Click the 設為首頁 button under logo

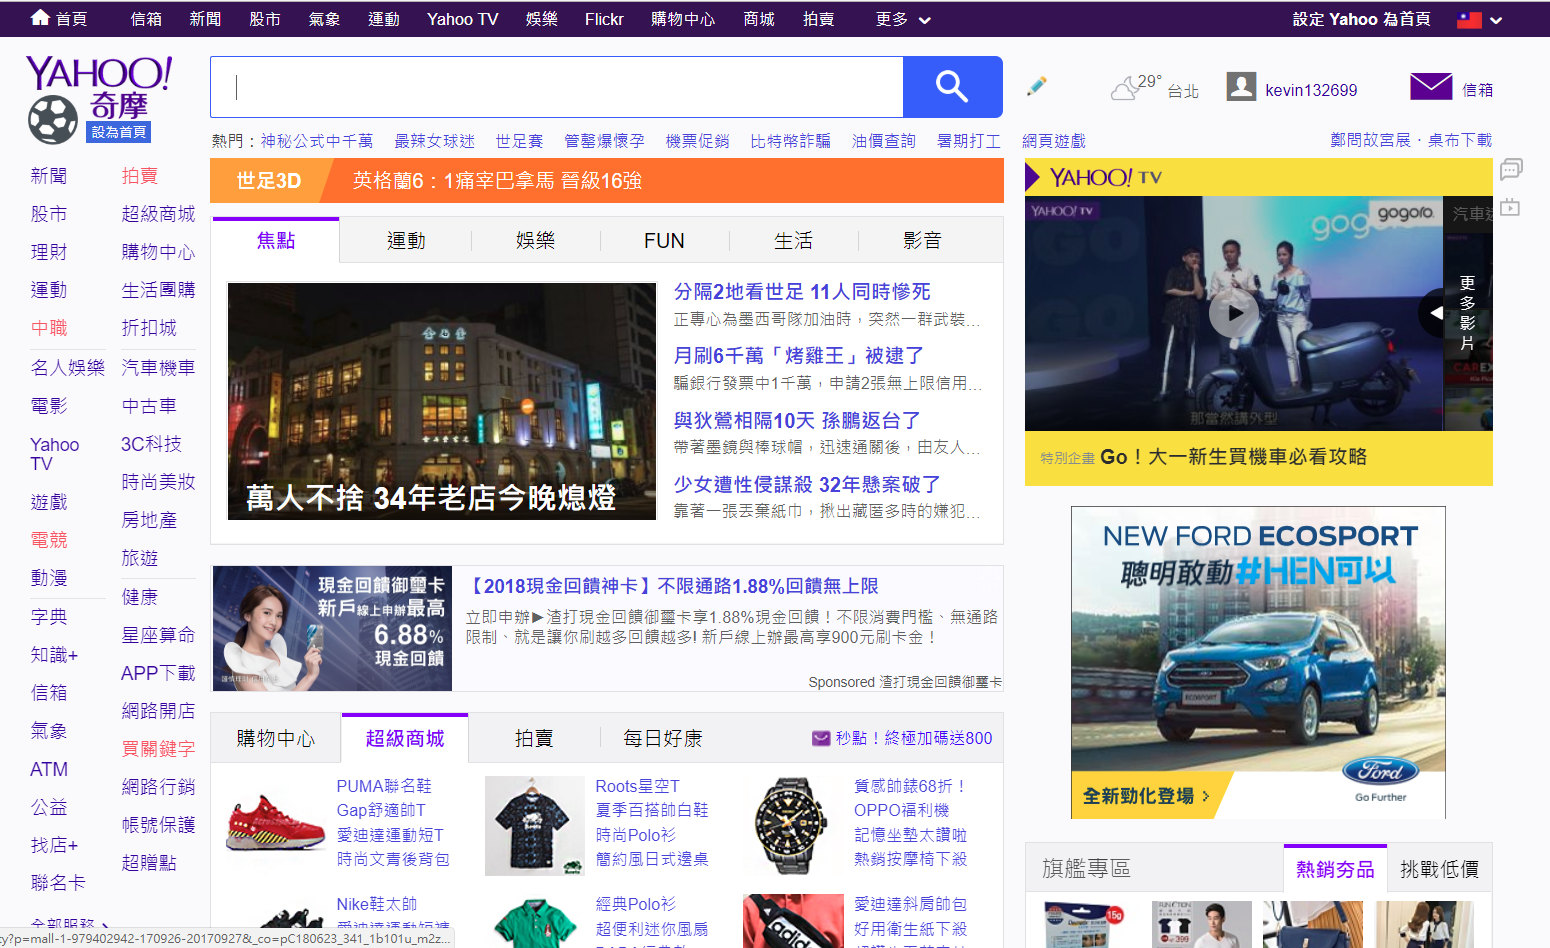pyautogui.click(x=119, y=132)
